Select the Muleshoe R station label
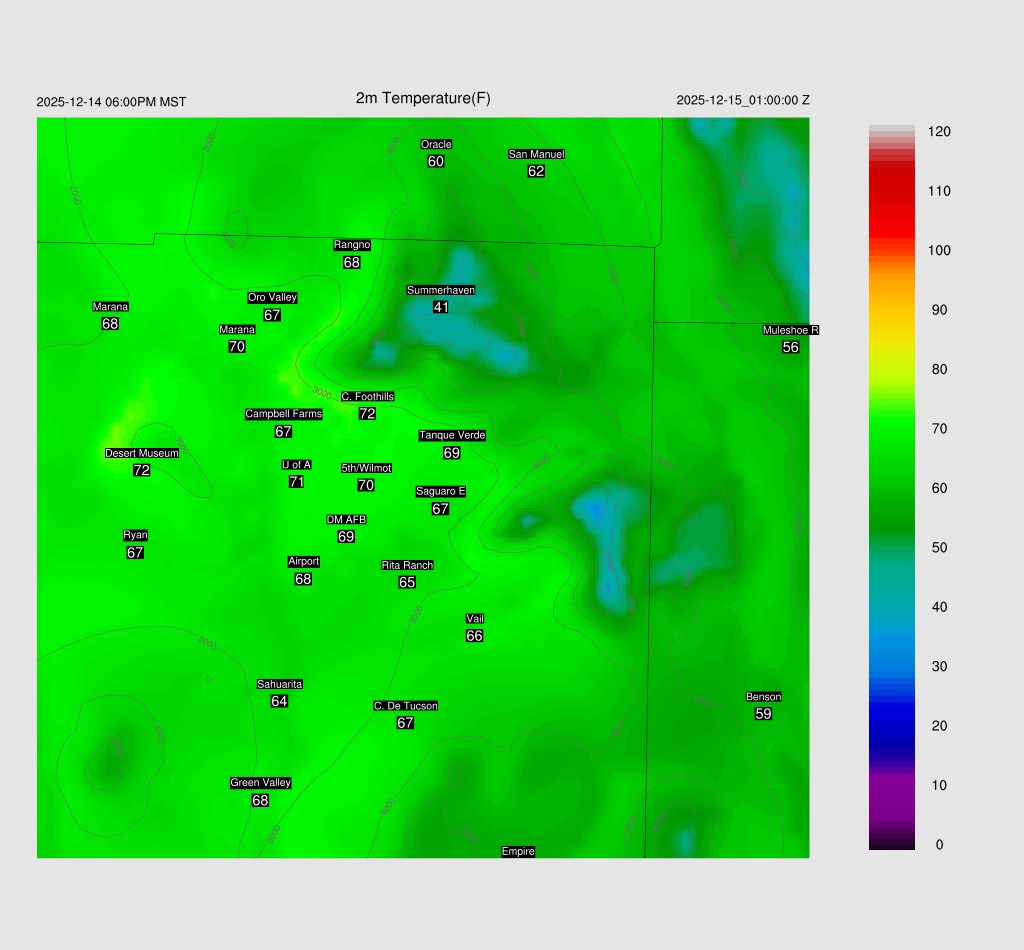The width and height of the screenshot is (1024, 950). tap(790, 330)
